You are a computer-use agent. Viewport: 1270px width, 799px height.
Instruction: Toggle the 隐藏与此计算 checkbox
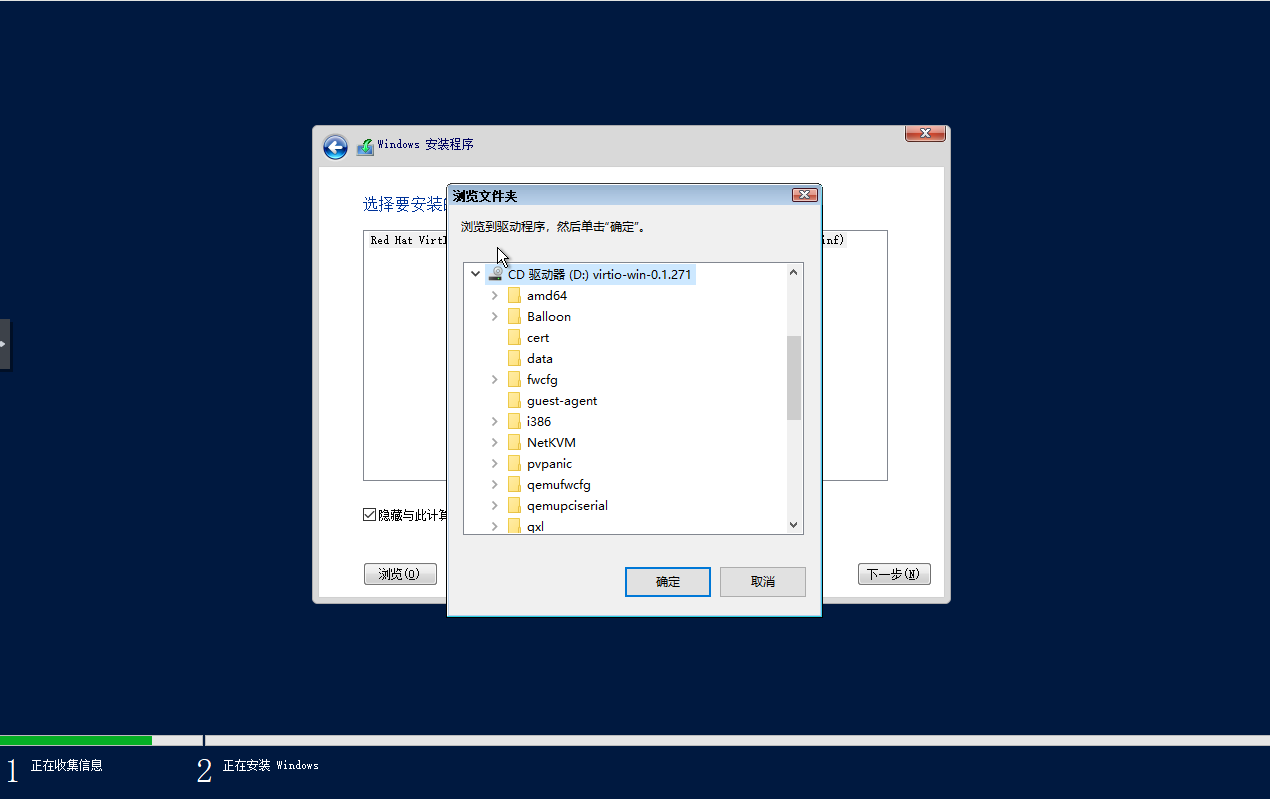369,515
